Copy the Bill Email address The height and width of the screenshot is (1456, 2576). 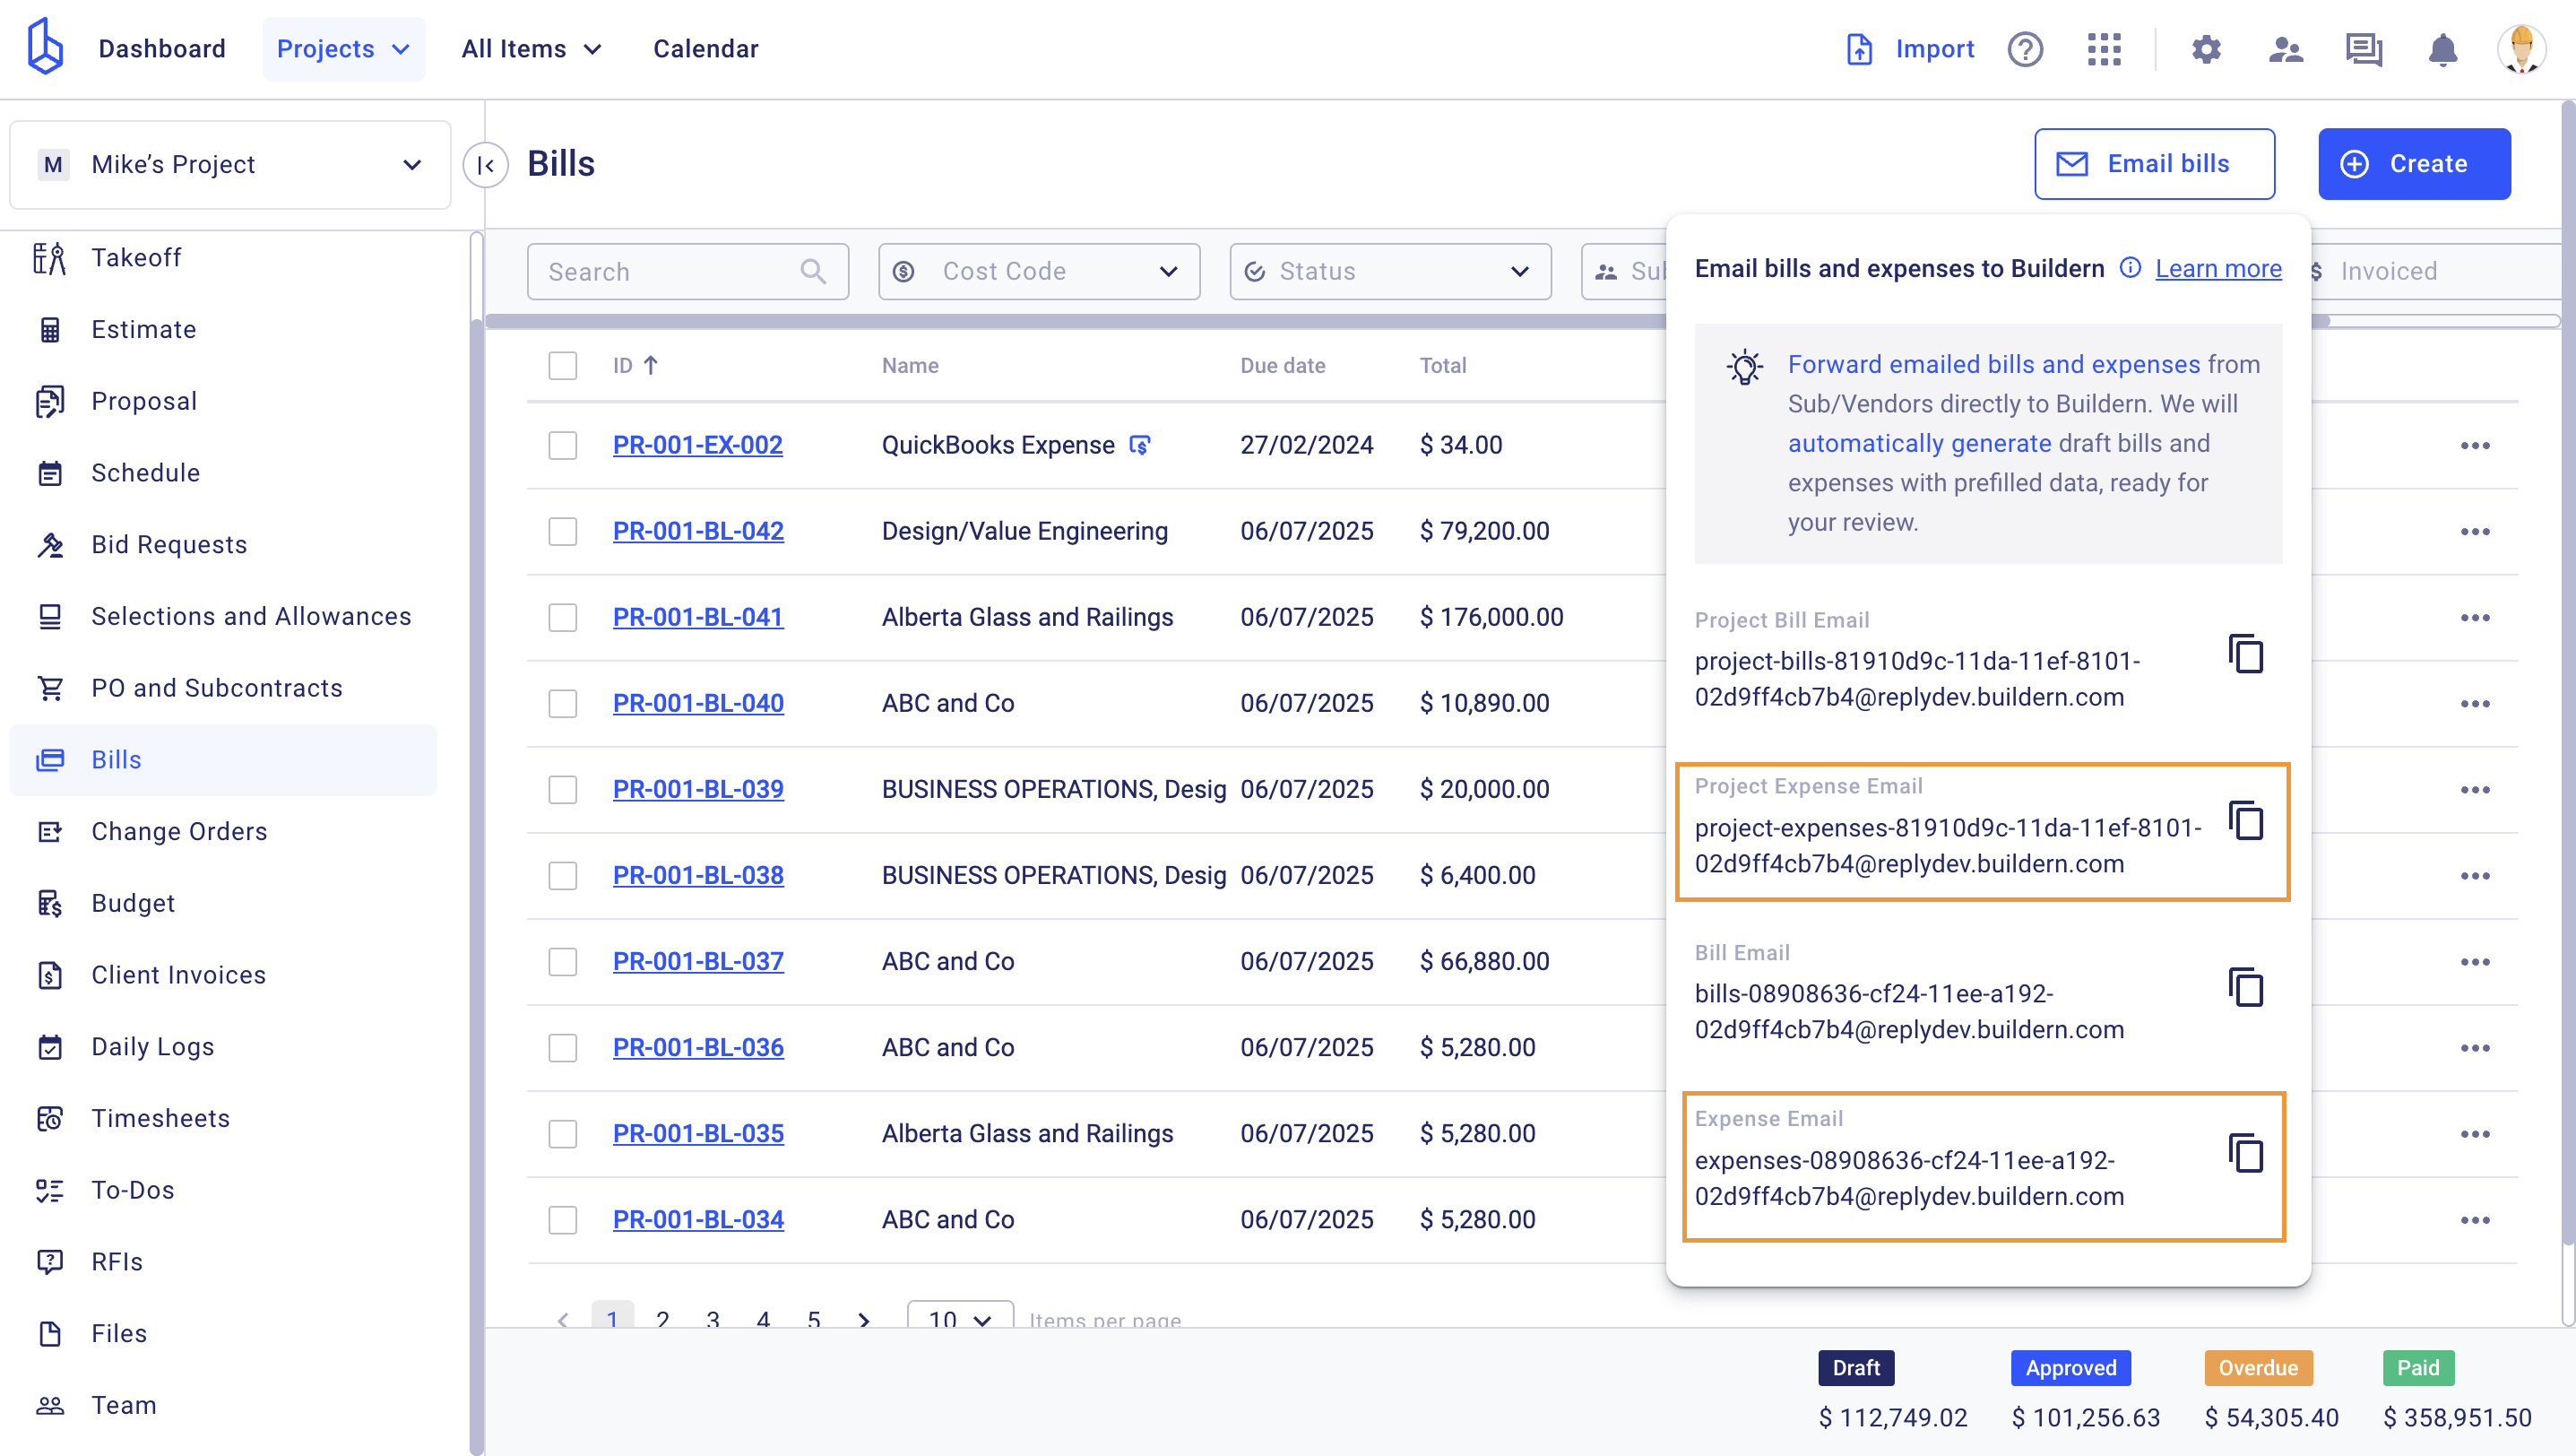(x=2246, y=987)
